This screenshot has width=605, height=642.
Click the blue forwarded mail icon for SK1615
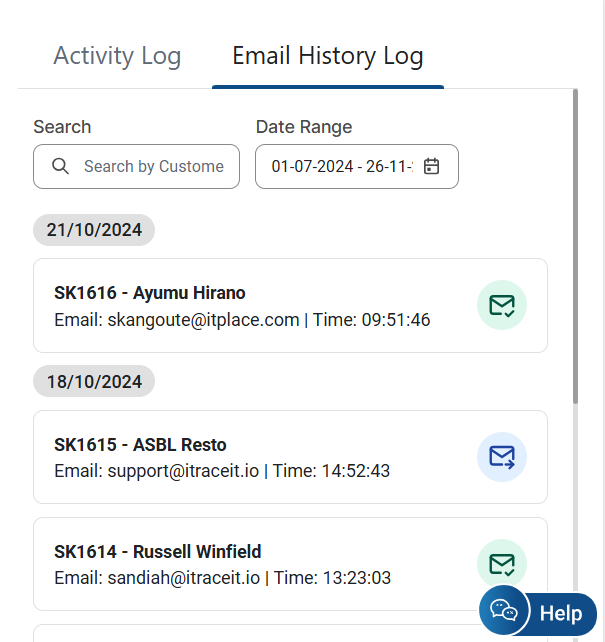[x=501, y=457]
